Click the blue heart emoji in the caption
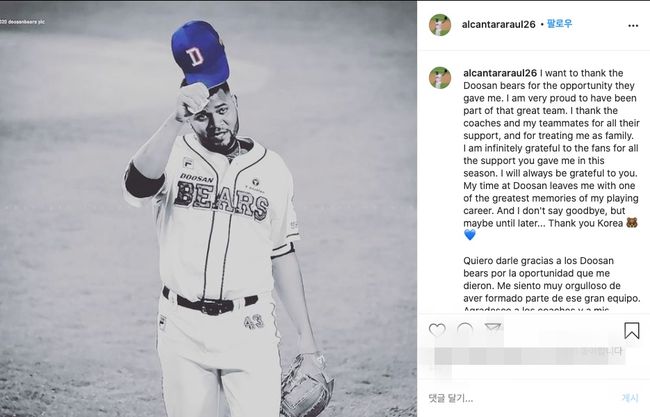This screenshot has width=650, height=417. (470, 235)
